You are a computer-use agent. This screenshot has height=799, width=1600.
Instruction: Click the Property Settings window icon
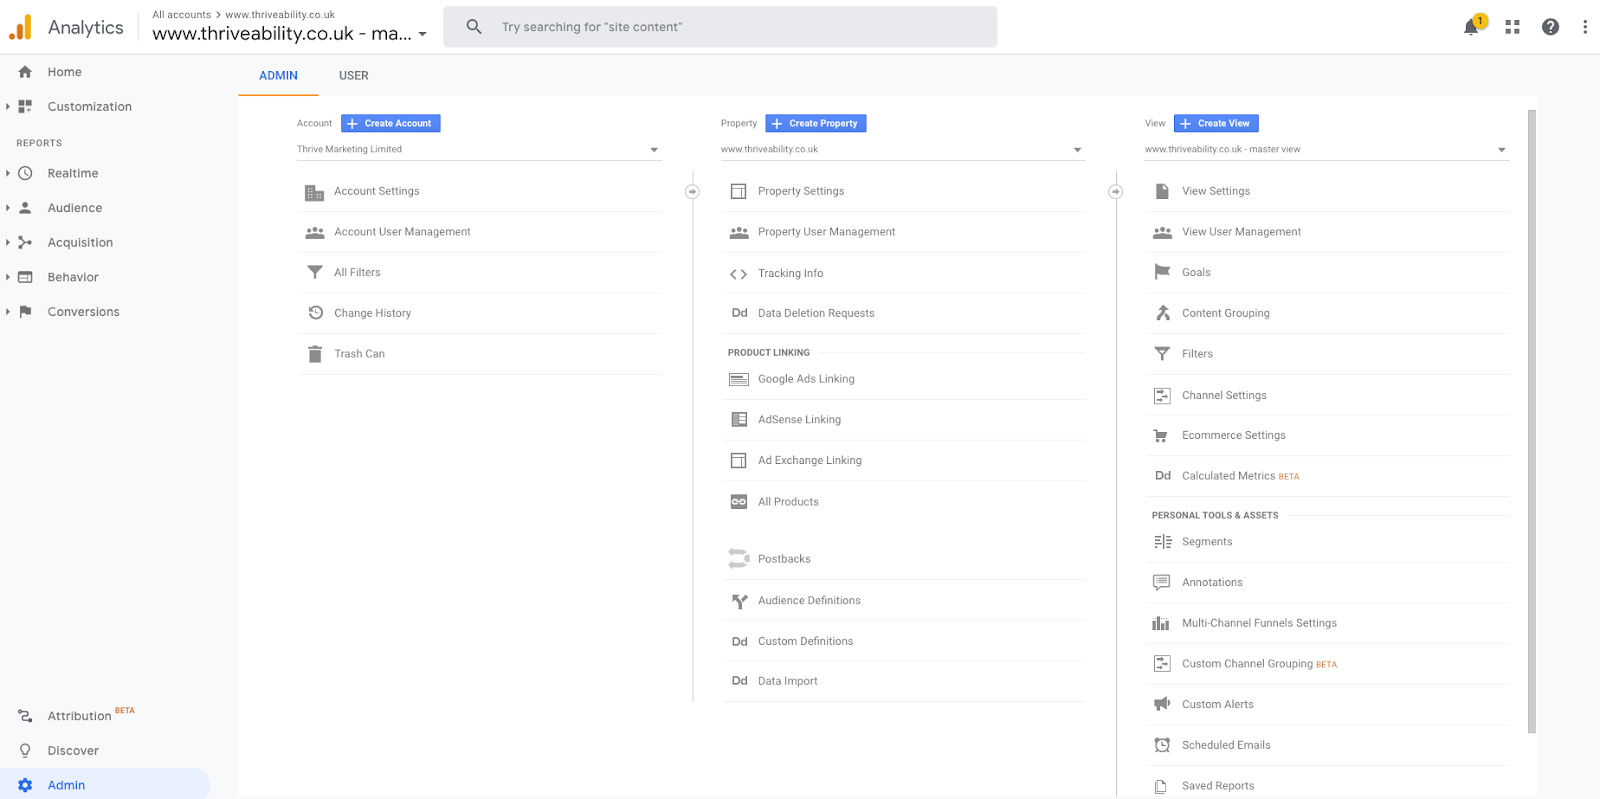(x=739, y=191)
